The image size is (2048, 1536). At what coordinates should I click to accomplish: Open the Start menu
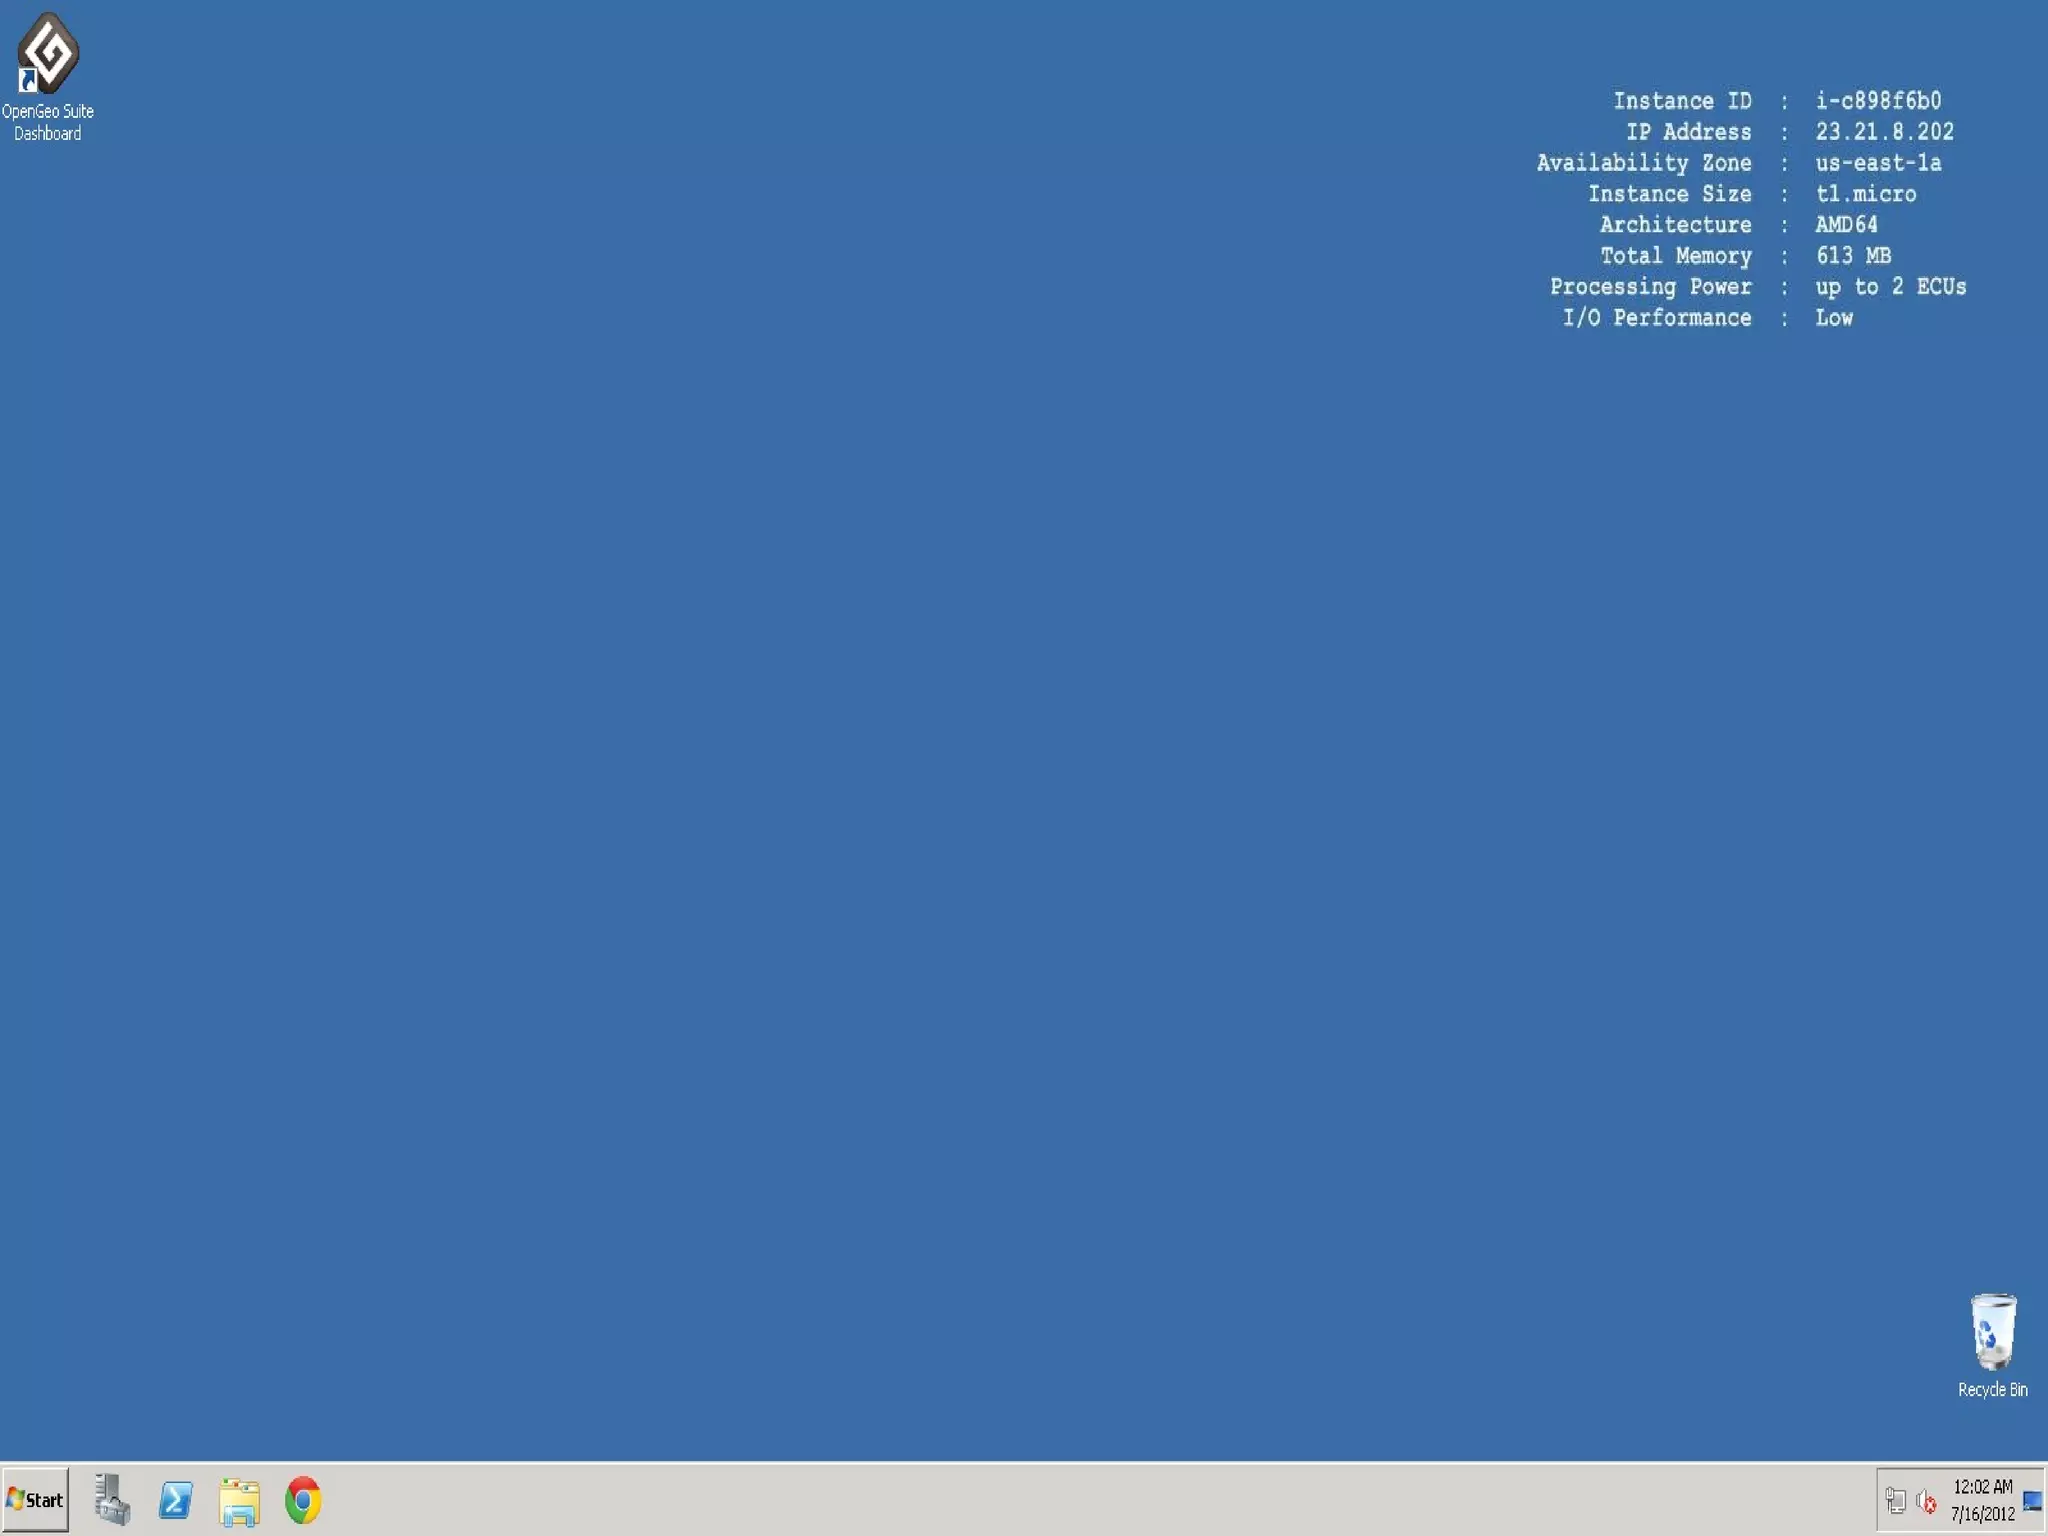[36, 1500]
